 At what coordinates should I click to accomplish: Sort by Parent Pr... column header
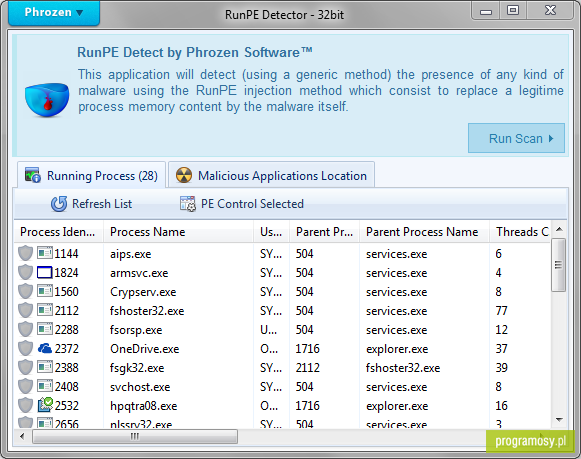pos(324,232)
